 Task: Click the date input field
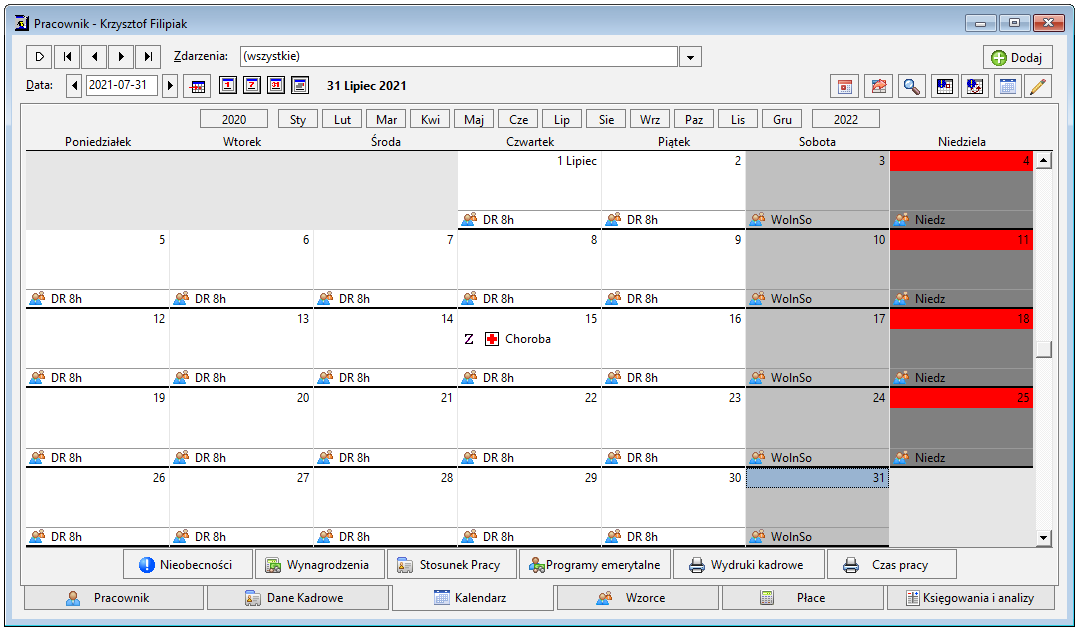(x=121, y=86)
